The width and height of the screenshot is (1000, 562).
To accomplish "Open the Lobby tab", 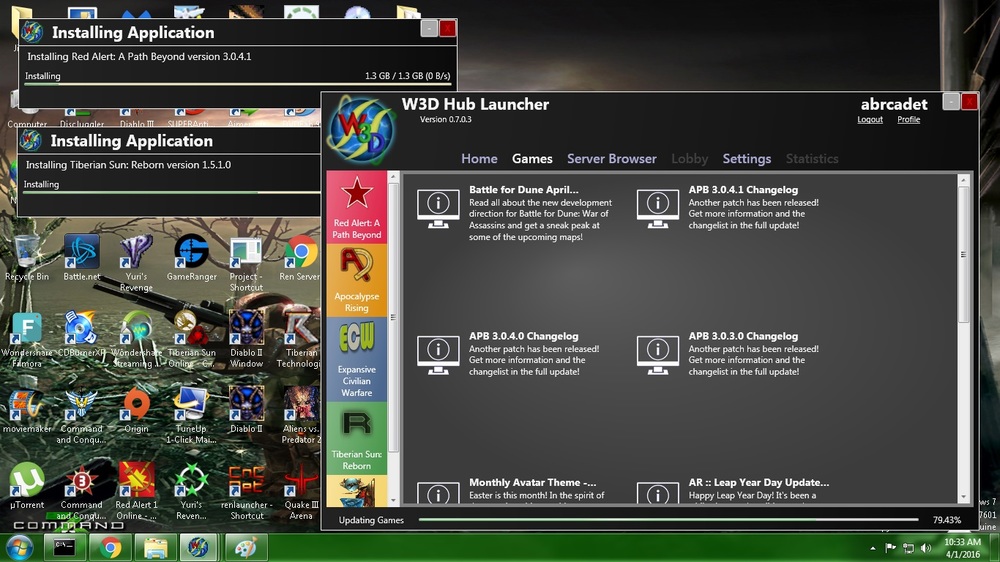I will pyautogui.click(x=689, y=159).
